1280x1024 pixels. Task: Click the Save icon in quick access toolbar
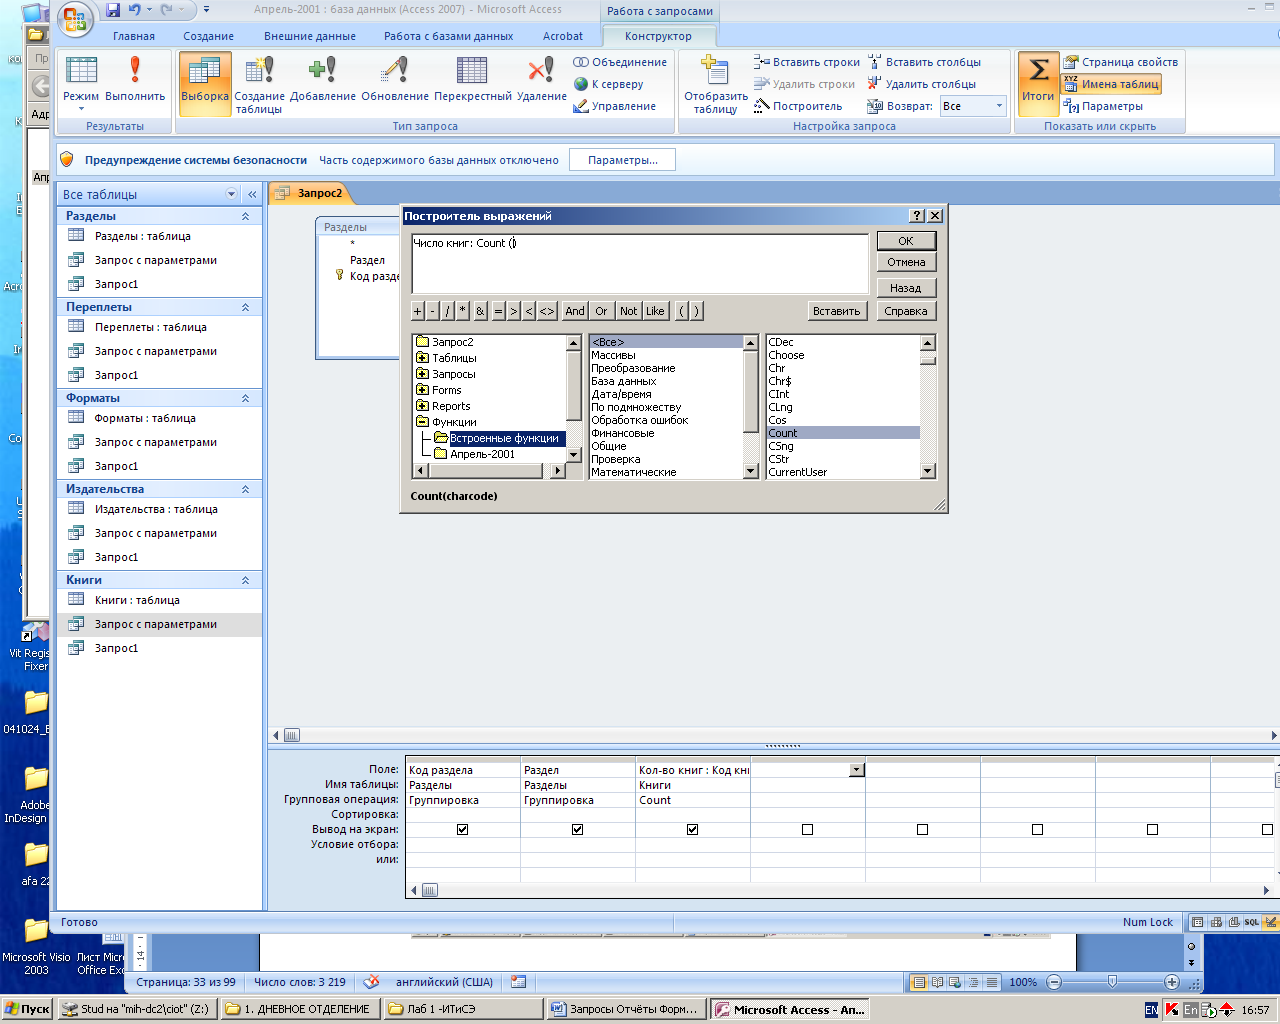(111, 10)
